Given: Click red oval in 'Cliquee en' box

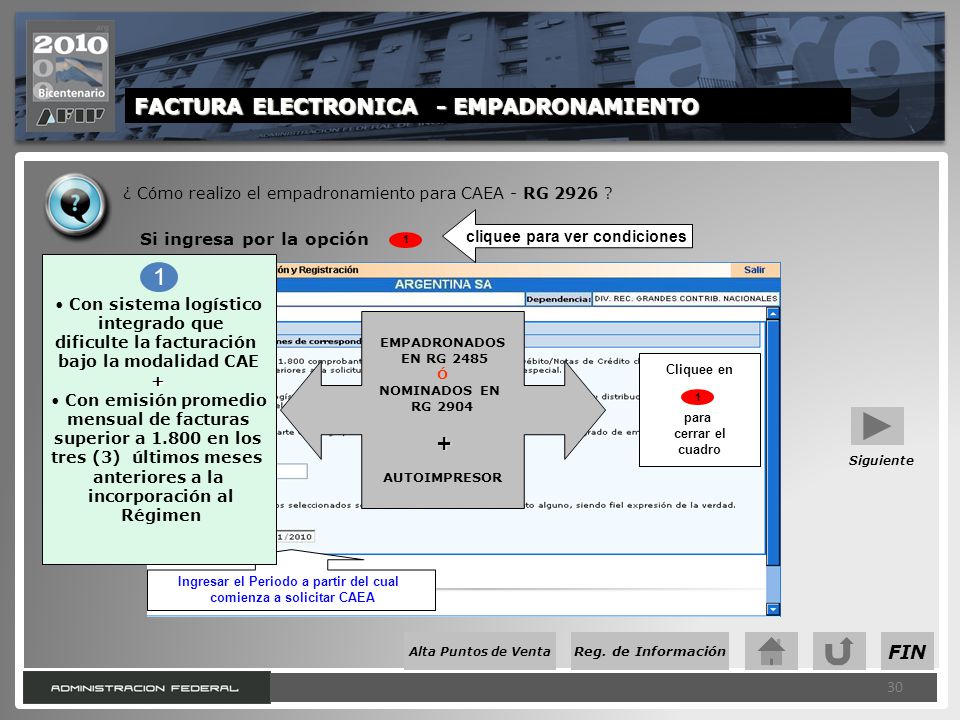Looking at the screenshot, I should (697, 397).
